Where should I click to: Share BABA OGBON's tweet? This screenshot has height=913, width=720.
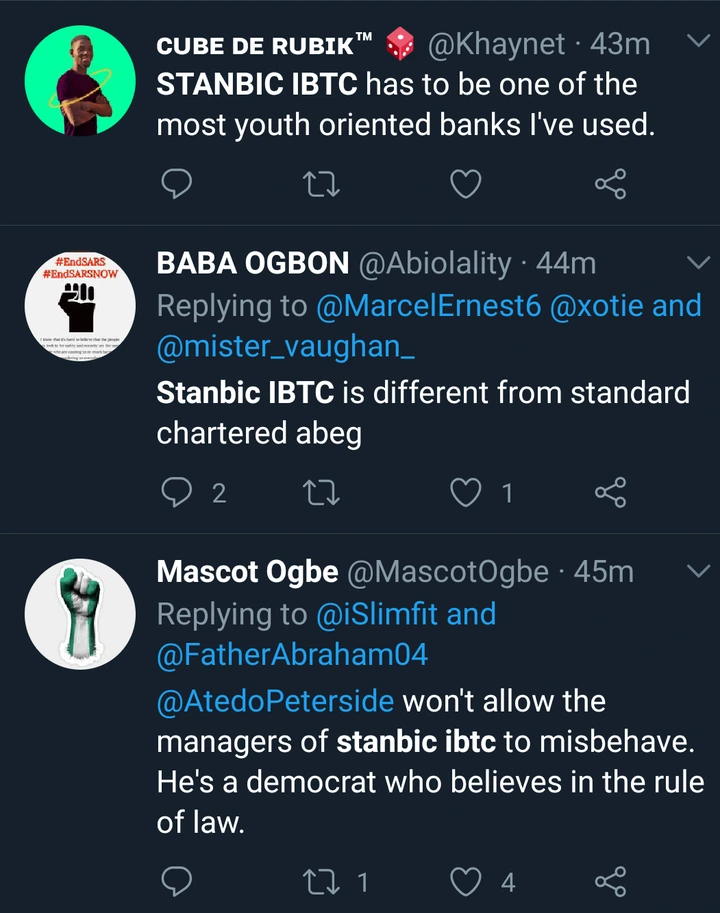[610, 491]
